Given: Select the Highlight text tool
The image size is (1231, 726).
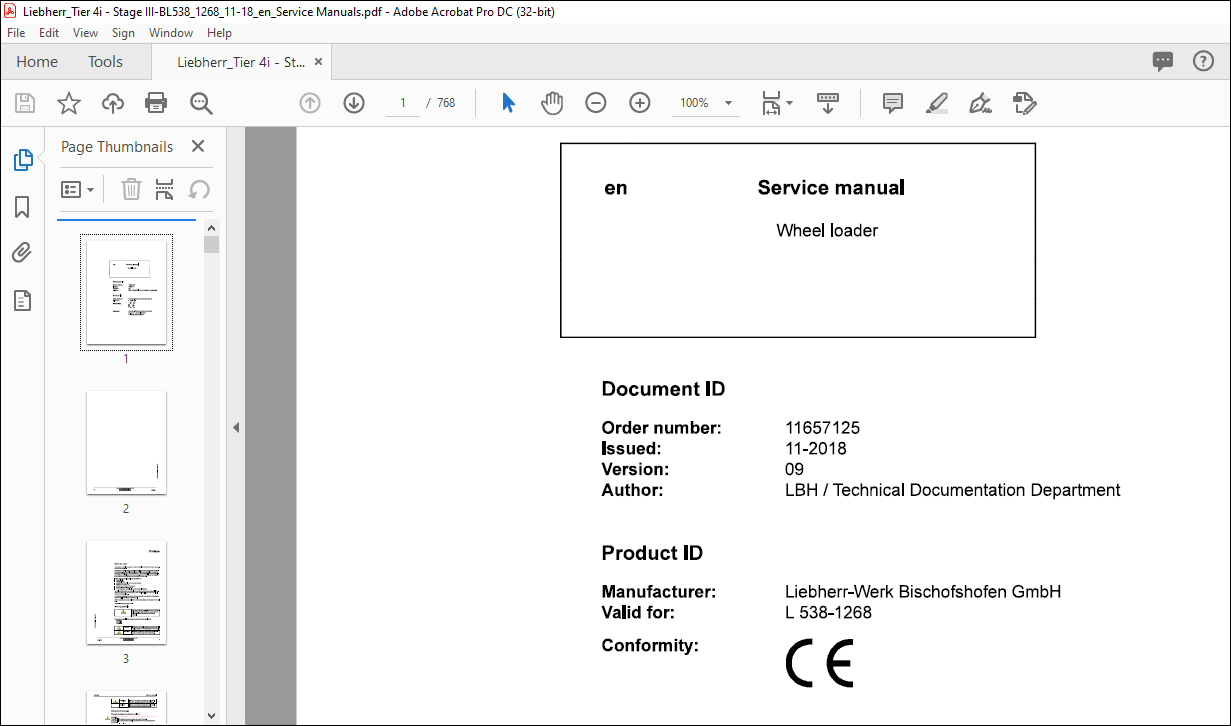Looking at the screenshot, I should pos(937,103).
